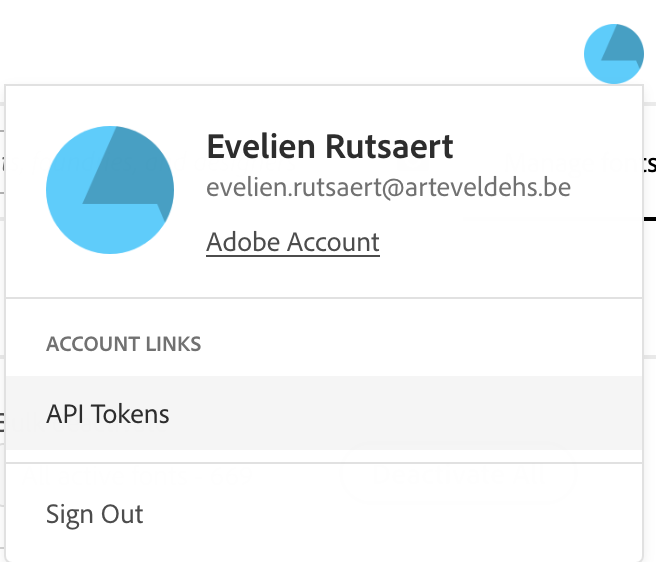This screenshot has height=562, width=656.
Task: Sign out of the Adobe account
Action: pyautogui.click(x=95, y=515)
